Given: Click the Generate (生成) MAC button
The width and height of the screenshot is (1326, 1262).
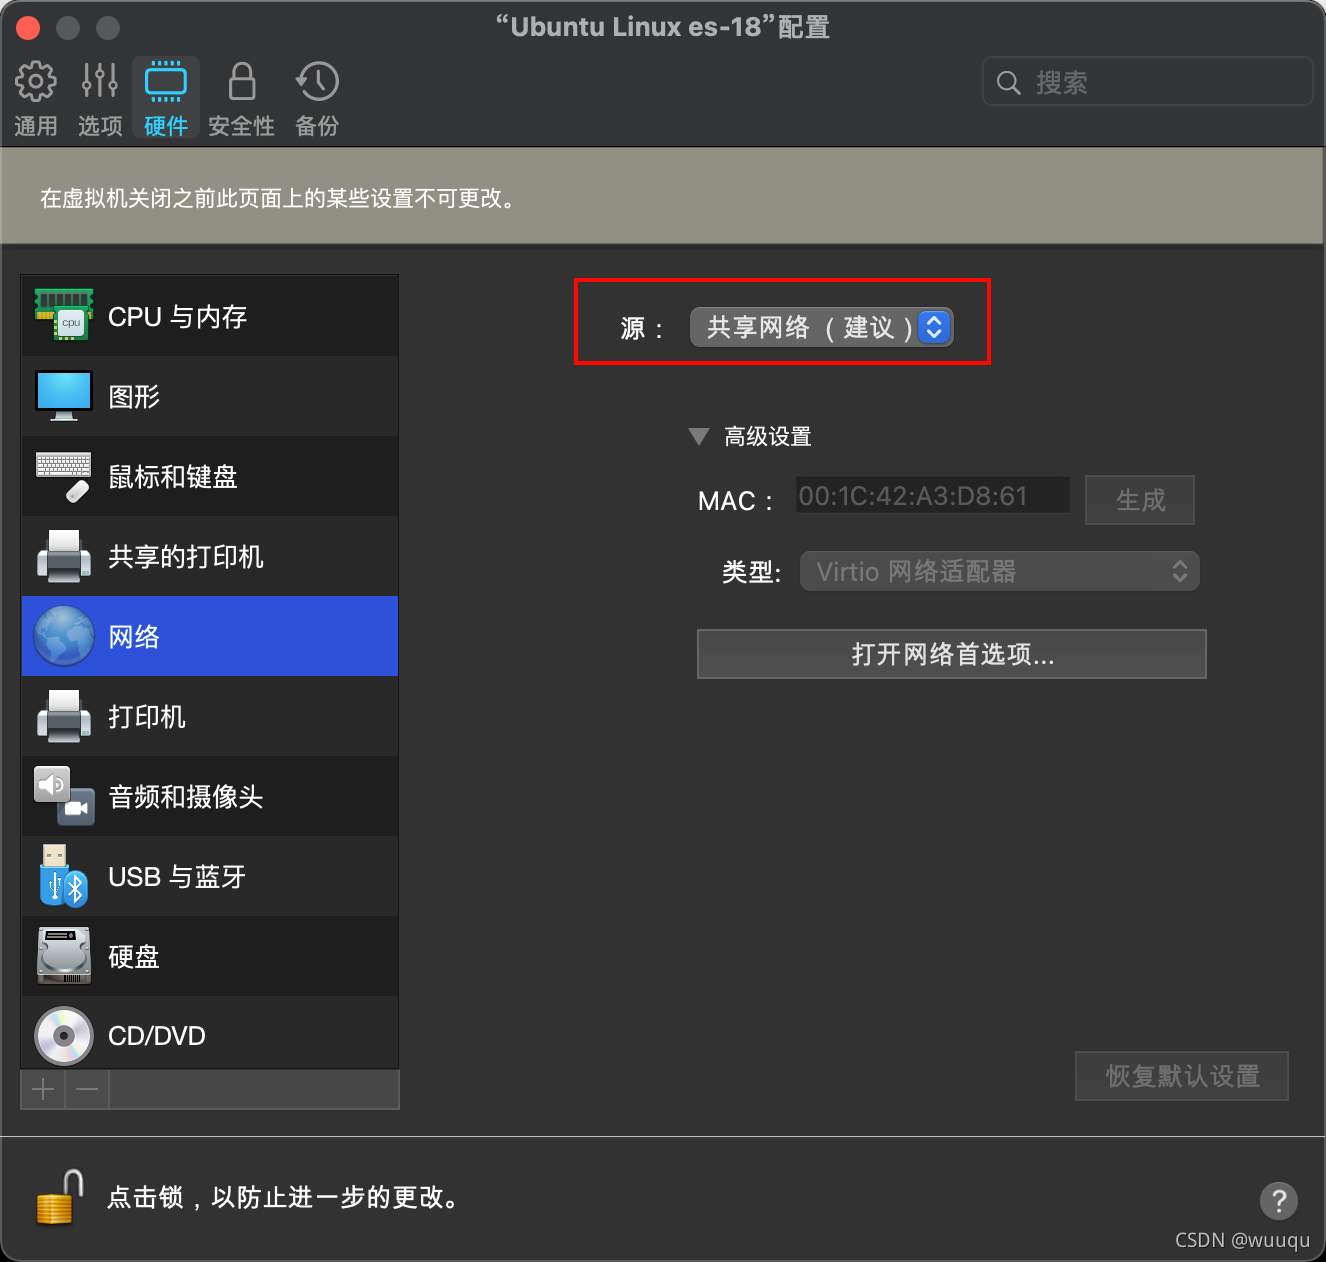Looking at the screenshot, I should 1140,500.
